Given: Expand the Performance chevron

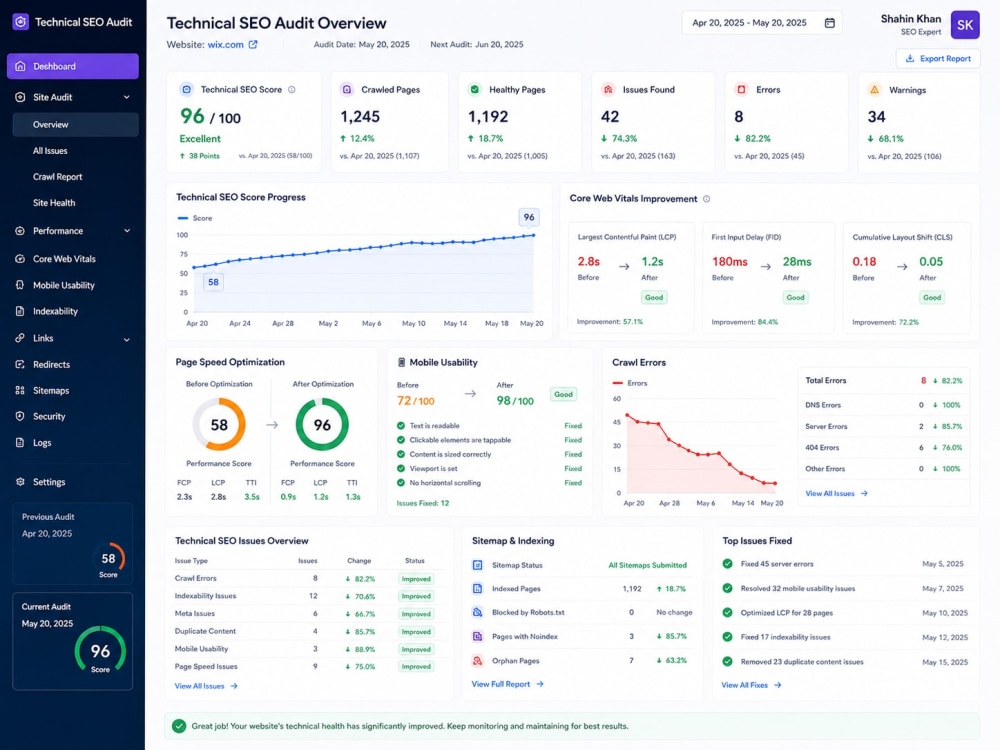Looking at the screenshot, I should point(126,231).
